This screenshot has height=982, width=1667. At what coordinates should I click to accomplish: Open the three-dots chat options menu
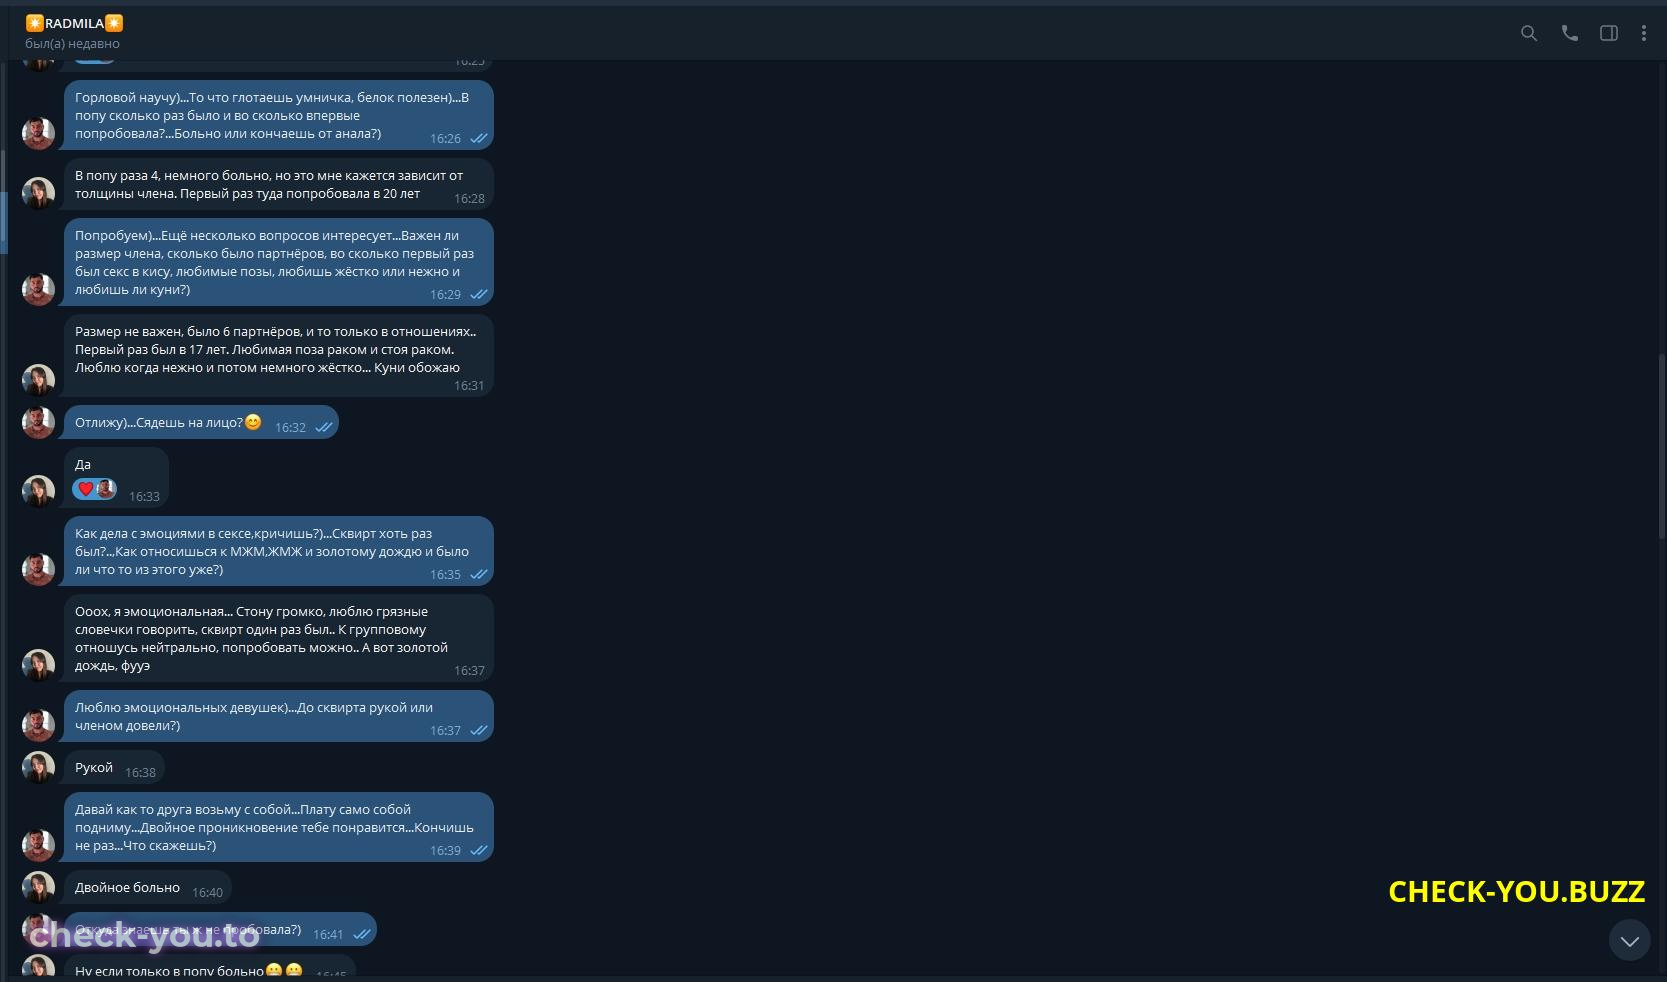pos(1643,33)
